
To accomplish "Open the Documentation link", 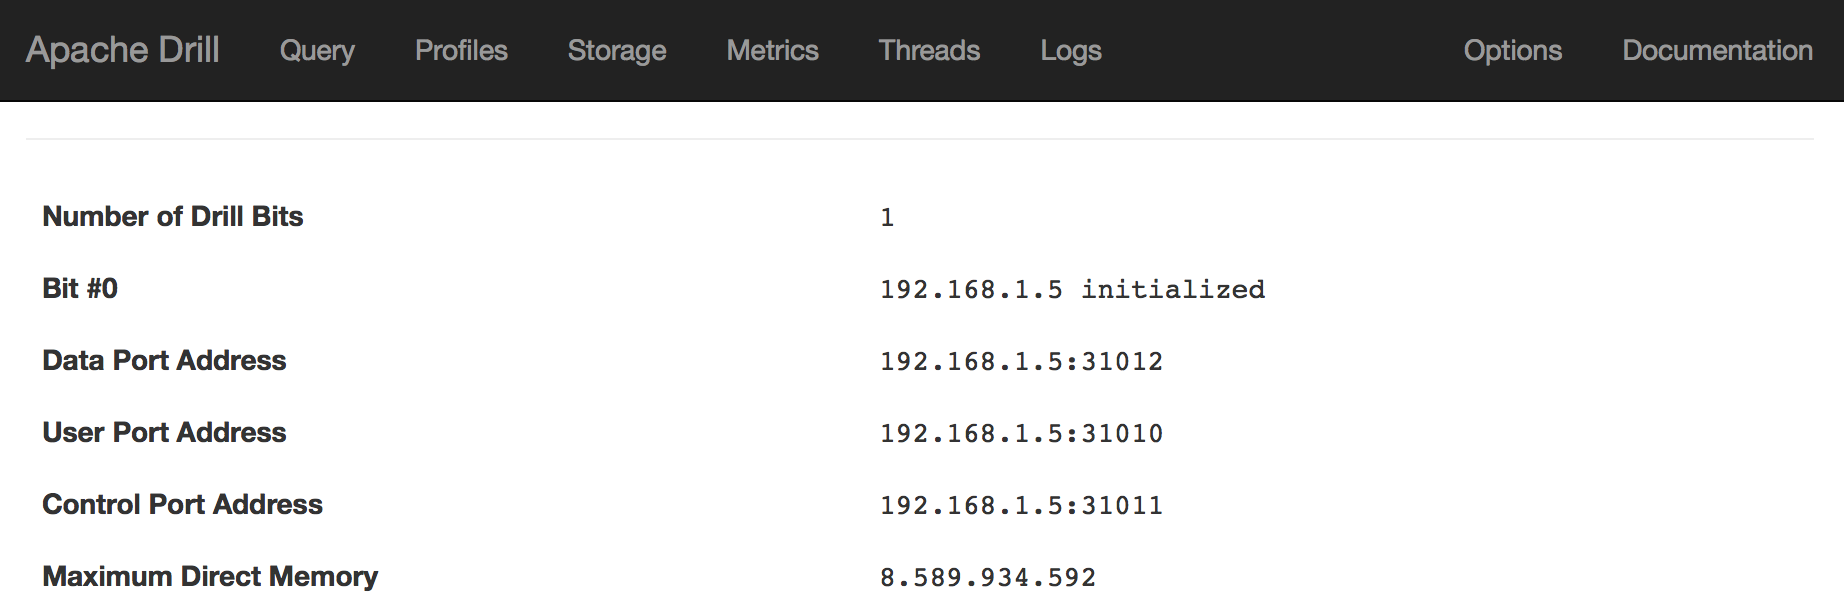I will point(1717,50).
